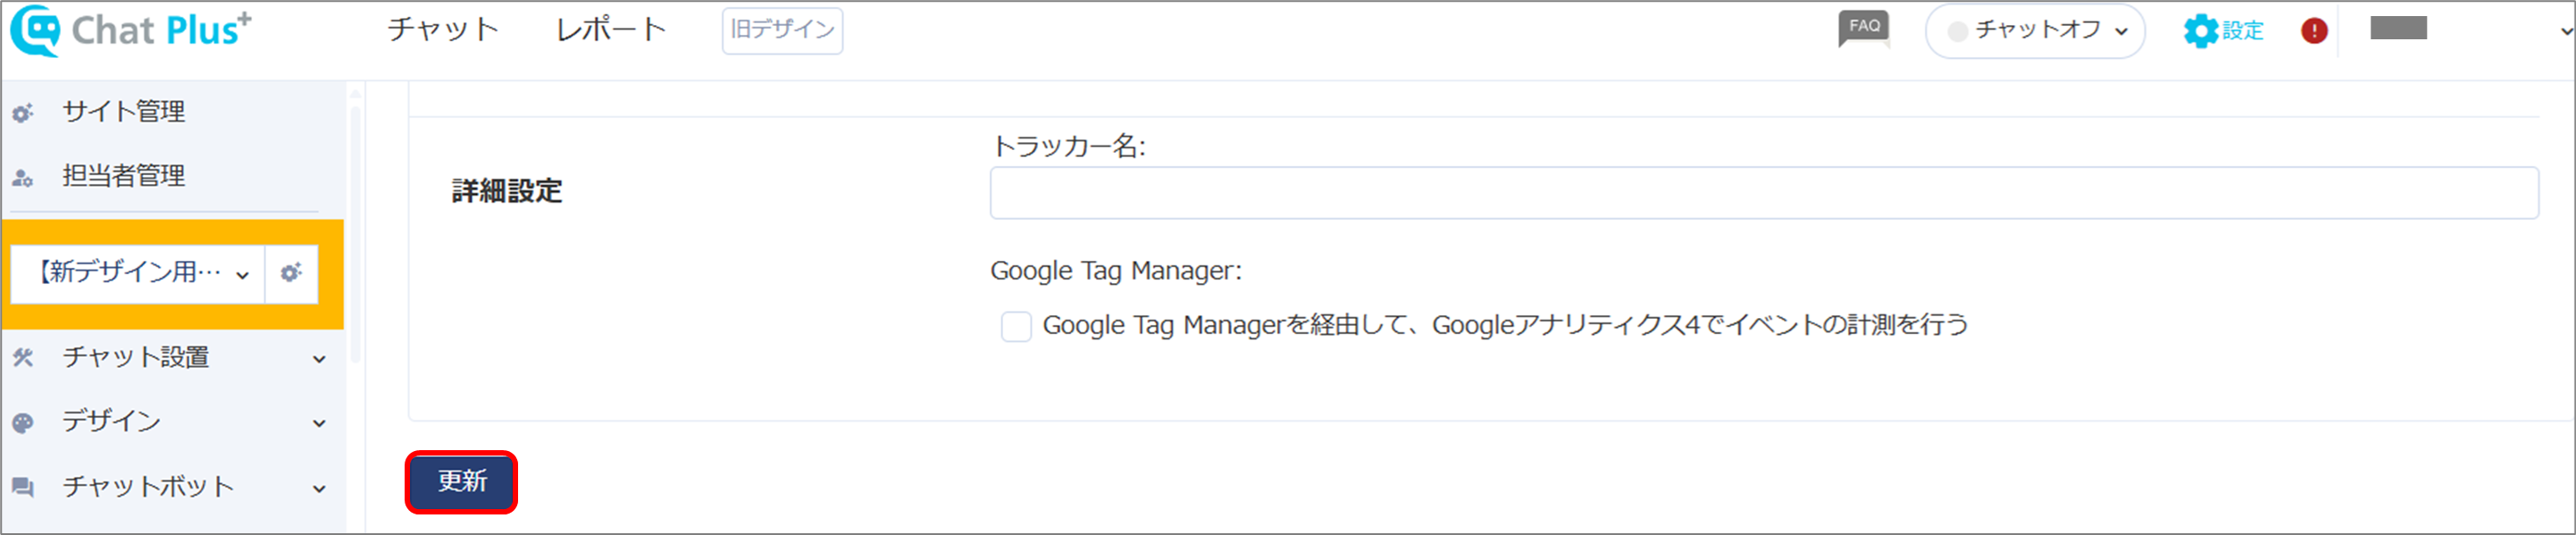
Task: Enable the Google Tag Manager checkbox
Action: click(x=1016, y=326)
